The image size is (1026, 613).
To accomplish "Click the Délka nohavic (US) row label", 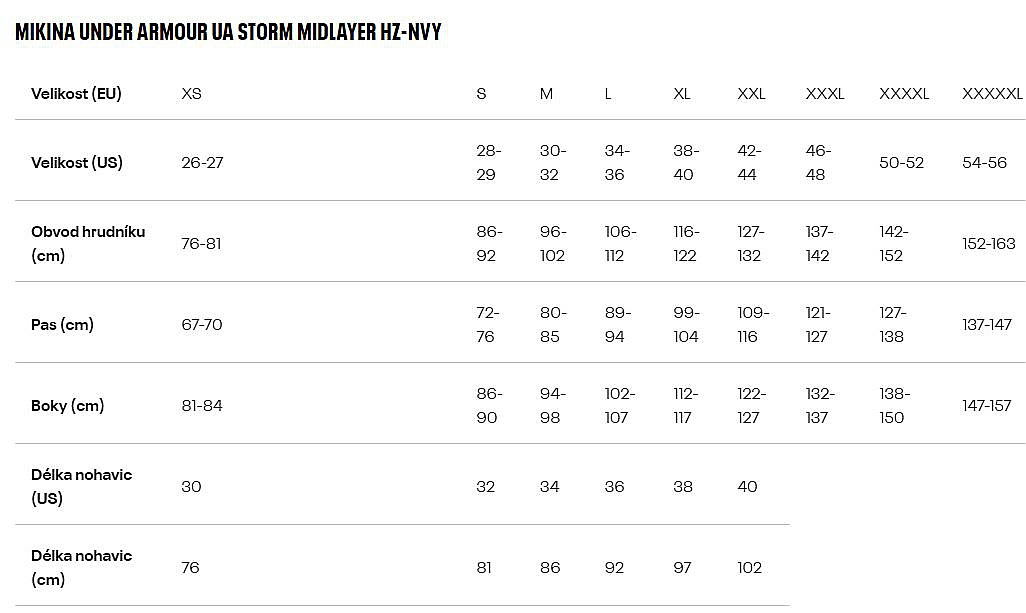I will click(x=82, y=486).
